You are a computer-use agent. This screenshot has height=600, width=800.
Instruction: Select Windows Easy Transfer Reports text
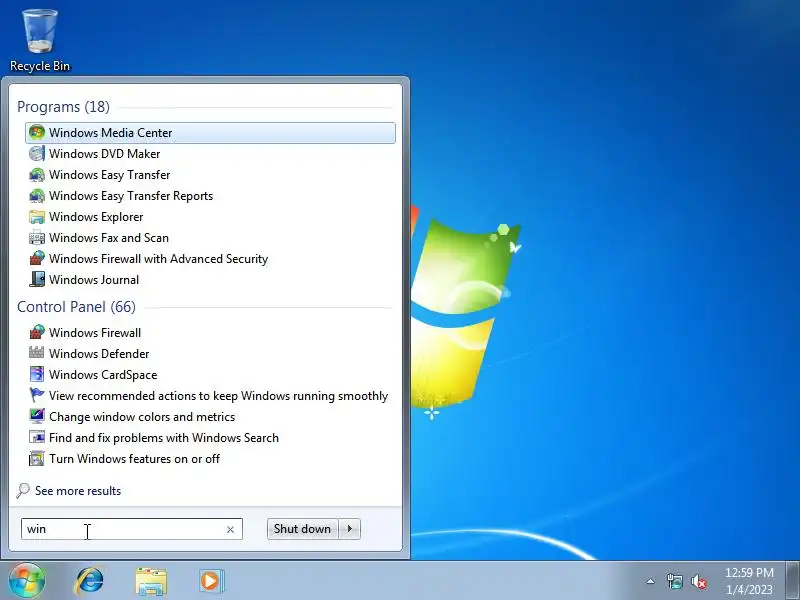(x=131, y=196)
